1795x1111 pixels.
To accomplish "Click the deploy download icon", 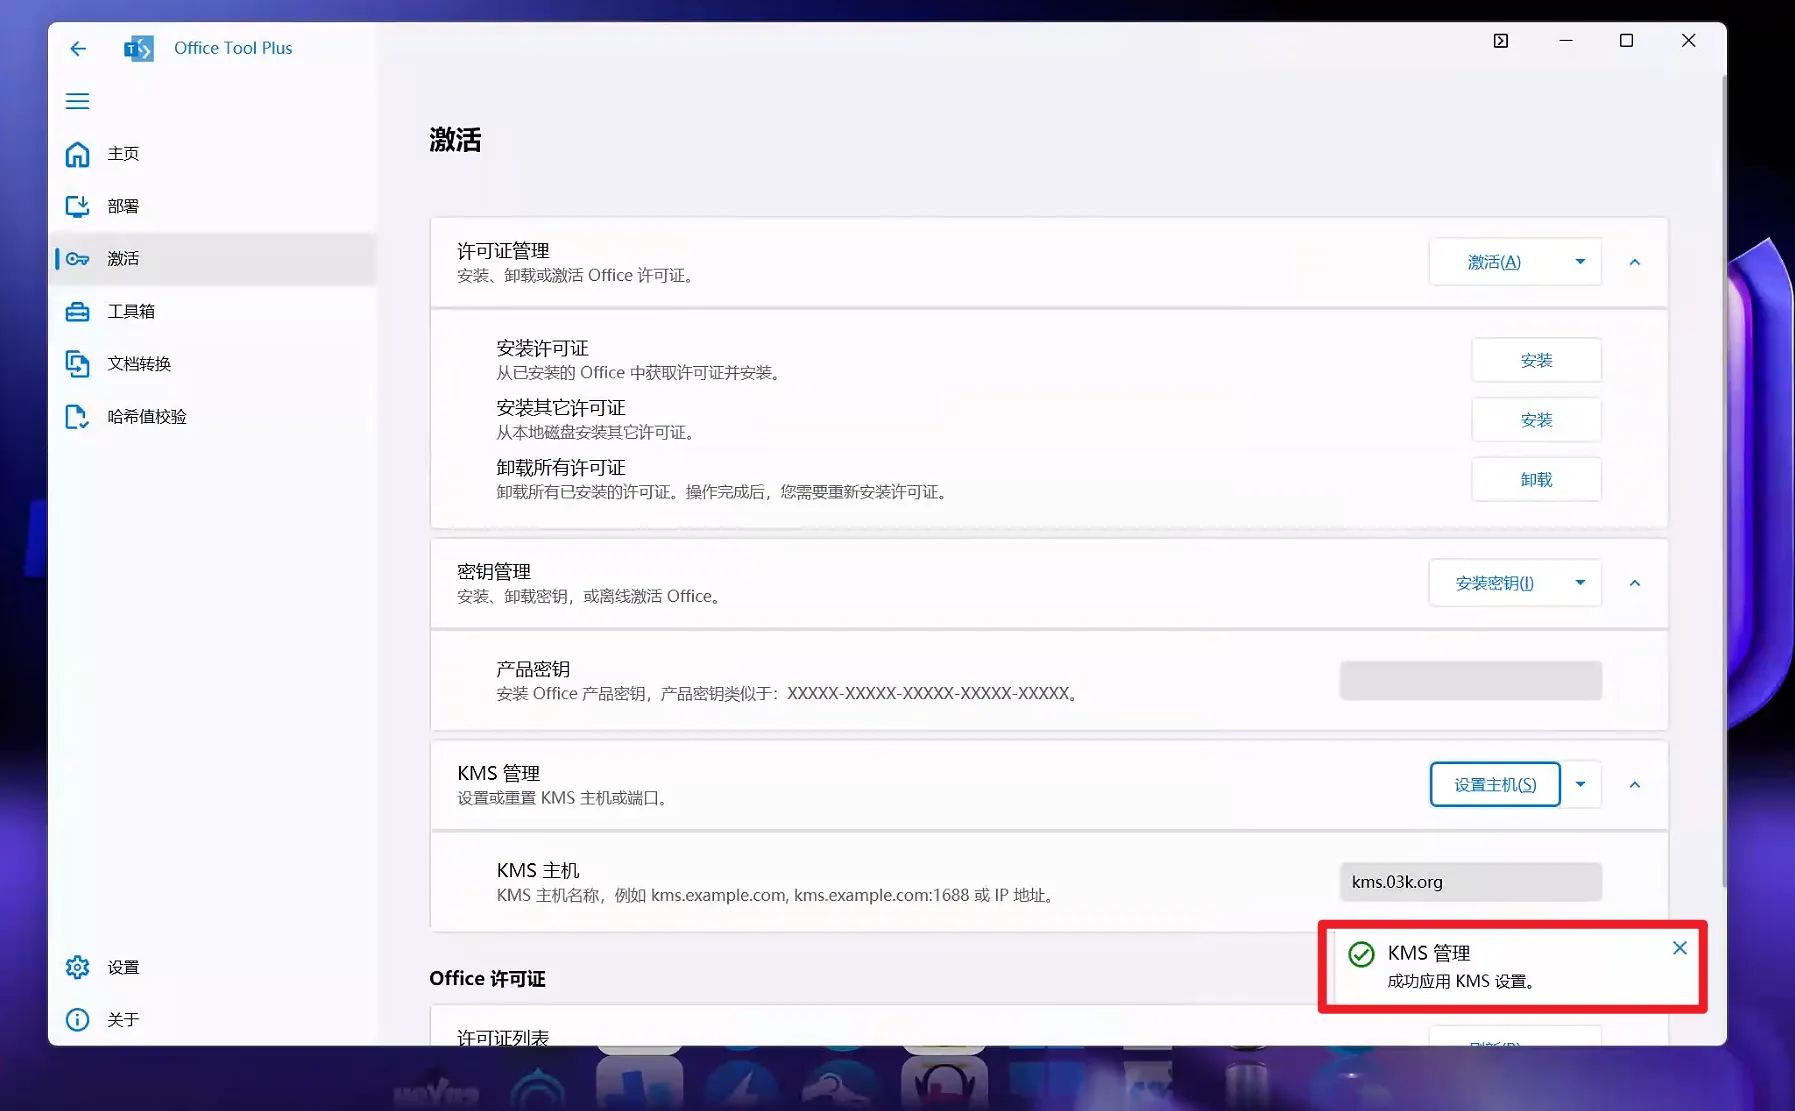I will pos(77,206).
